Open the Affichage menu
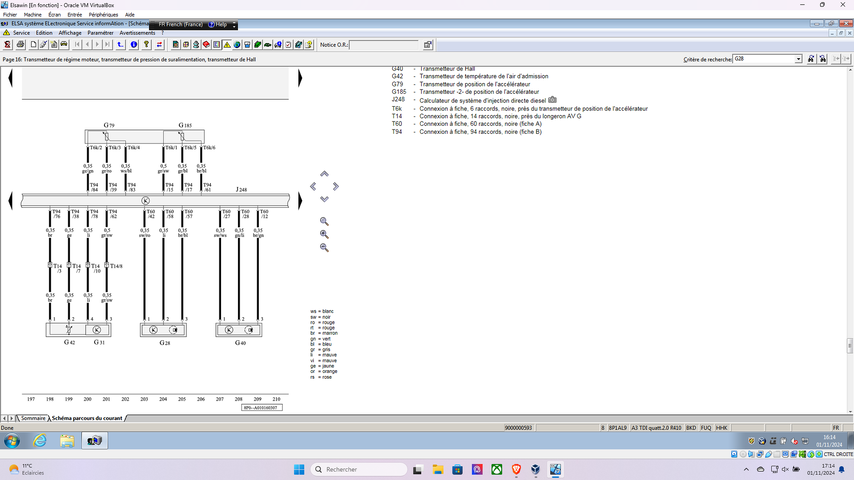854x480 pixels. point(70,33)
